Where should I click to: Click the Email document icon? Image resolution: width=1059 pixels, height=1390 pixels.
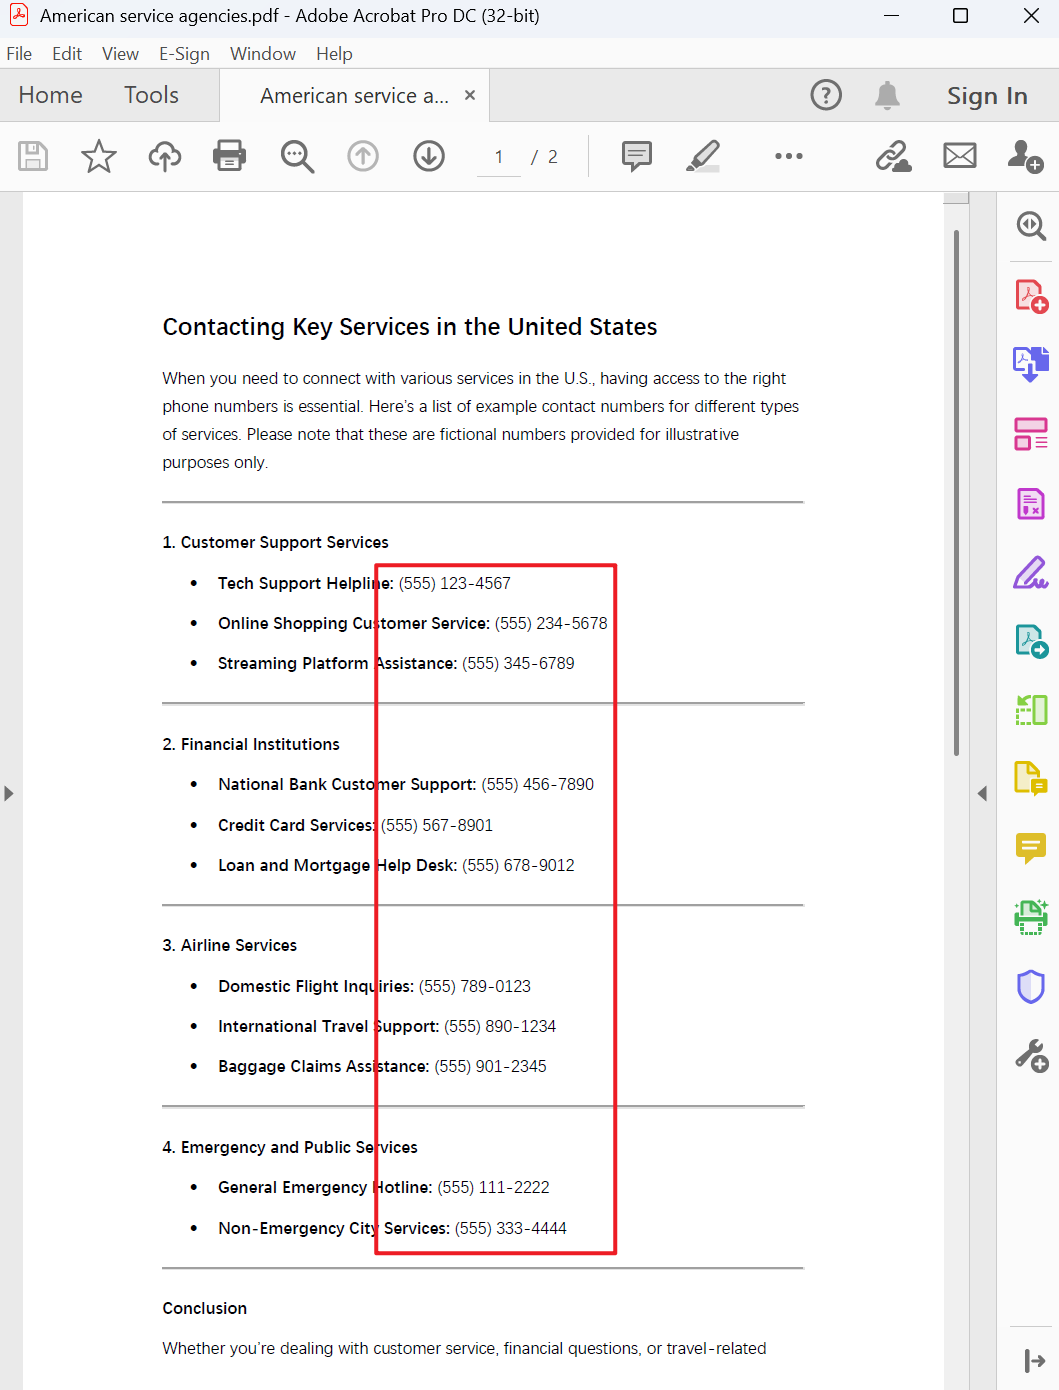[x=959, y=156]
